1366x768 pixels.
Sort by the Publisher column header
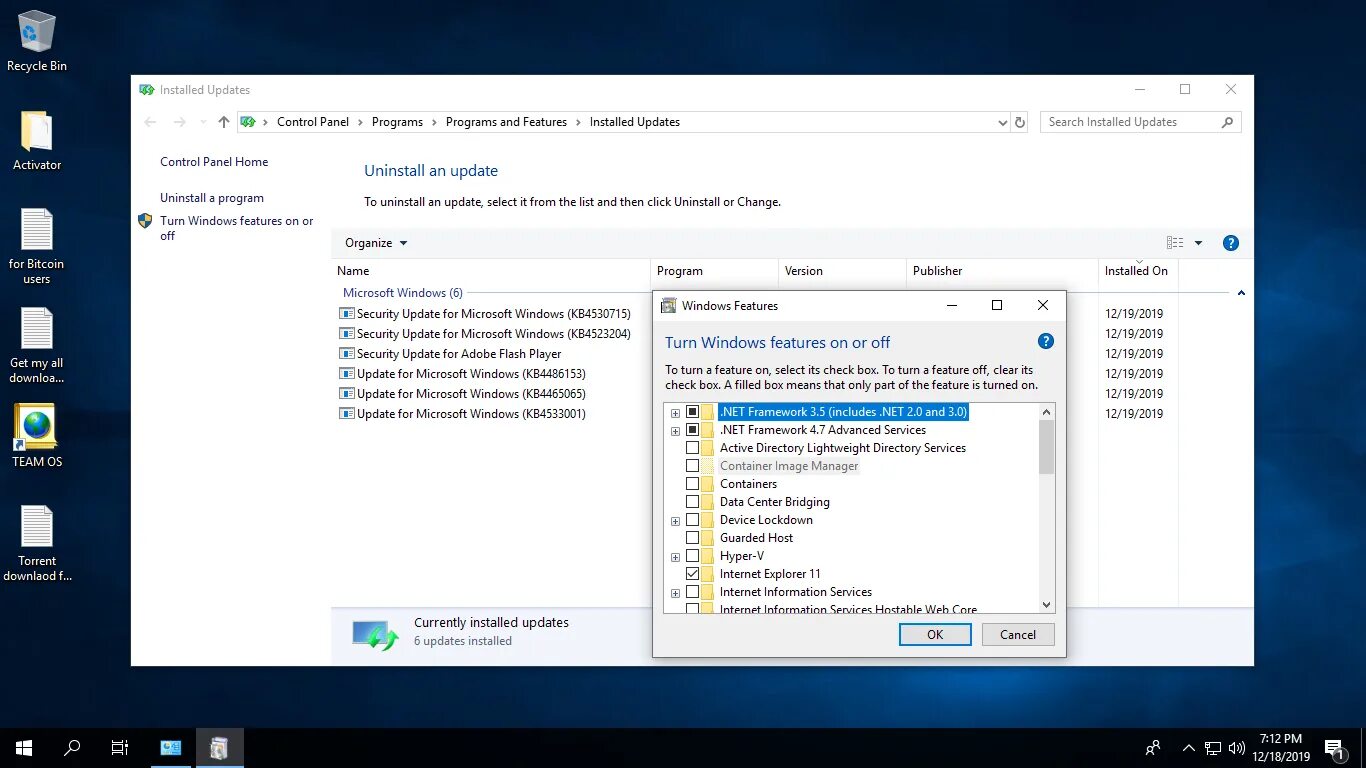pyautogui.click(x=1002, y=271)
